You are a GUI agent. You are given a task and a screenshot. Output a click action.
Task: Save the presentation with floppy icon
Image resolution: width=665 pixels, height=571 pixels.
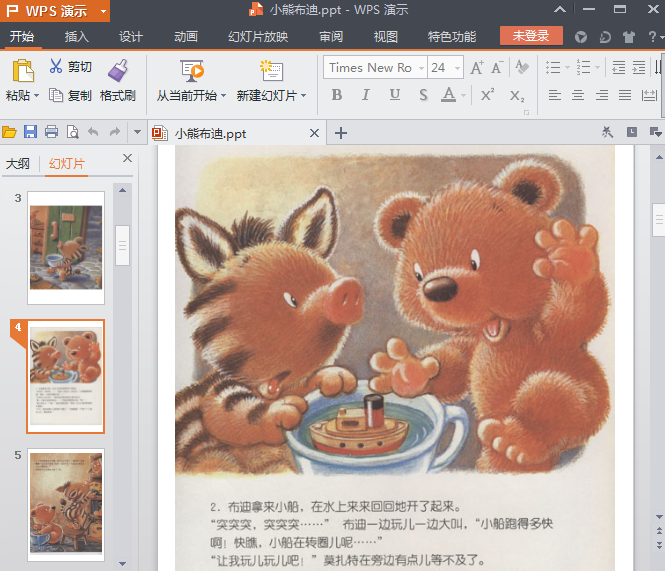click(x=30, y=132)
